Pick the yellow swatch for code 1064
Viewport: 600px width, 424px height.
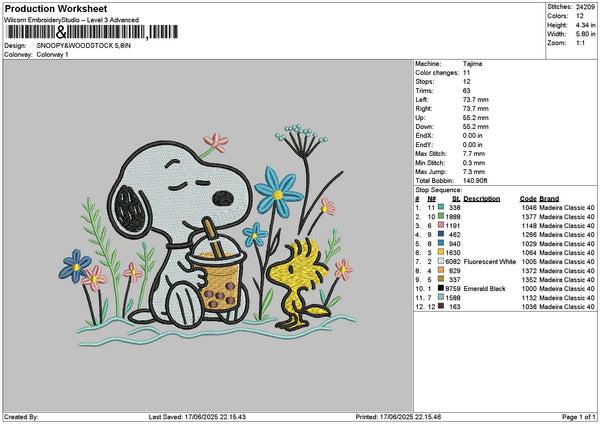pyautogui.click(x=441, y=252)
